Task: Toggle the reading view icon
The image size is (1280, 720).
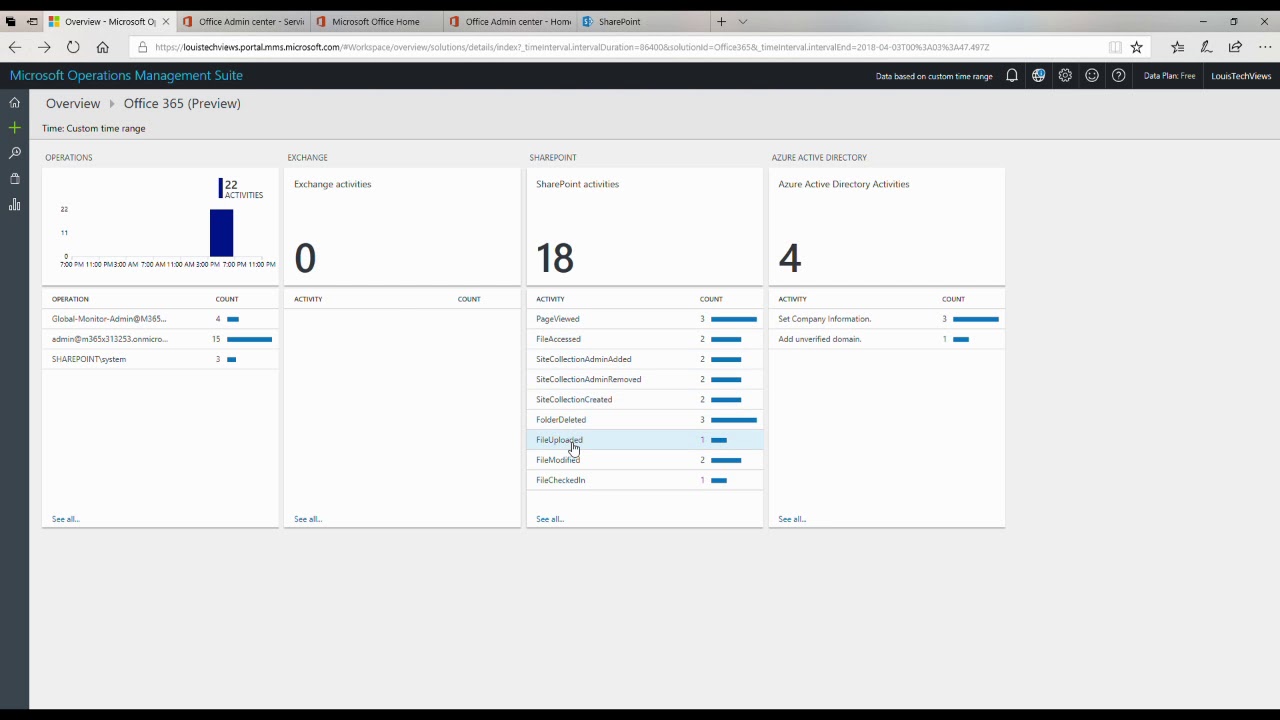Action: coord(1115,47)
